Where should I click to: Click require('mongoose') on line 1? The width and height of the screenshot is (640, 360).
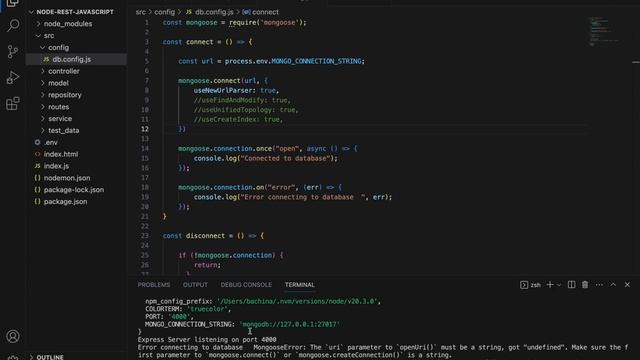pyautogui.click(x=266, y=22)
